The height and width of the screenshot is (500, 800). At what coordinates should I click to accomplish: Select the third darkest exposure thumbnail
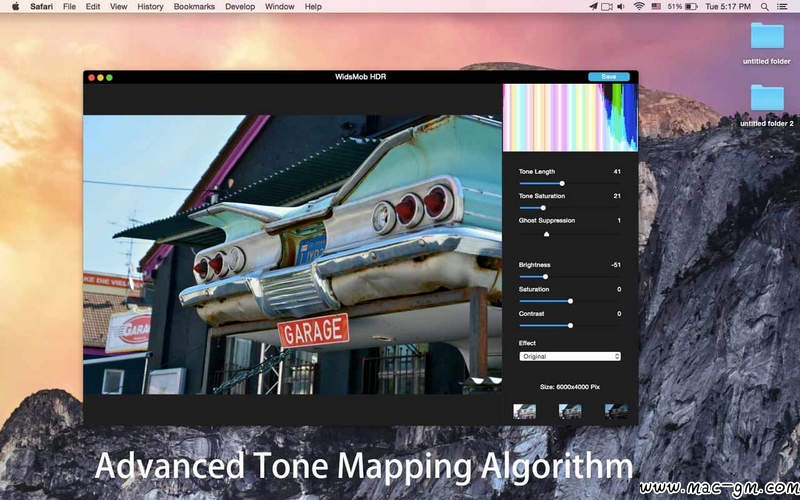[616, 411]
